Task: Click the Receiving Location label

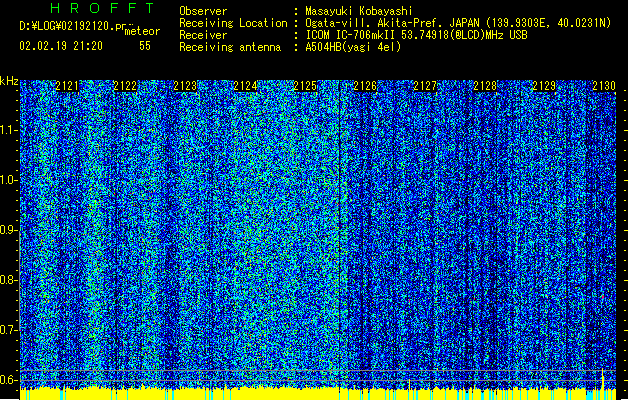Action: pos(233,23)
